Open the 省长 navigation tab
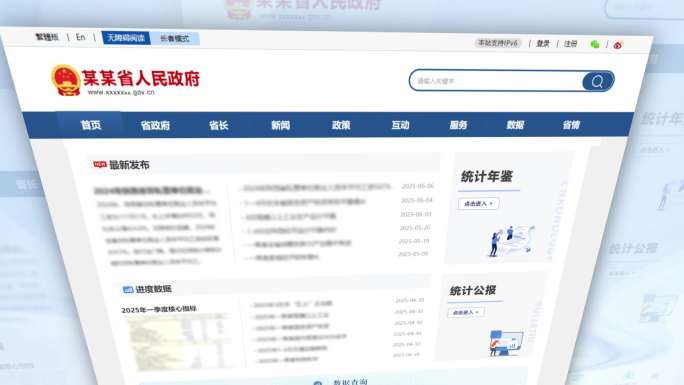The height and width of the screenshot is (385, 684). click(219, 126)
